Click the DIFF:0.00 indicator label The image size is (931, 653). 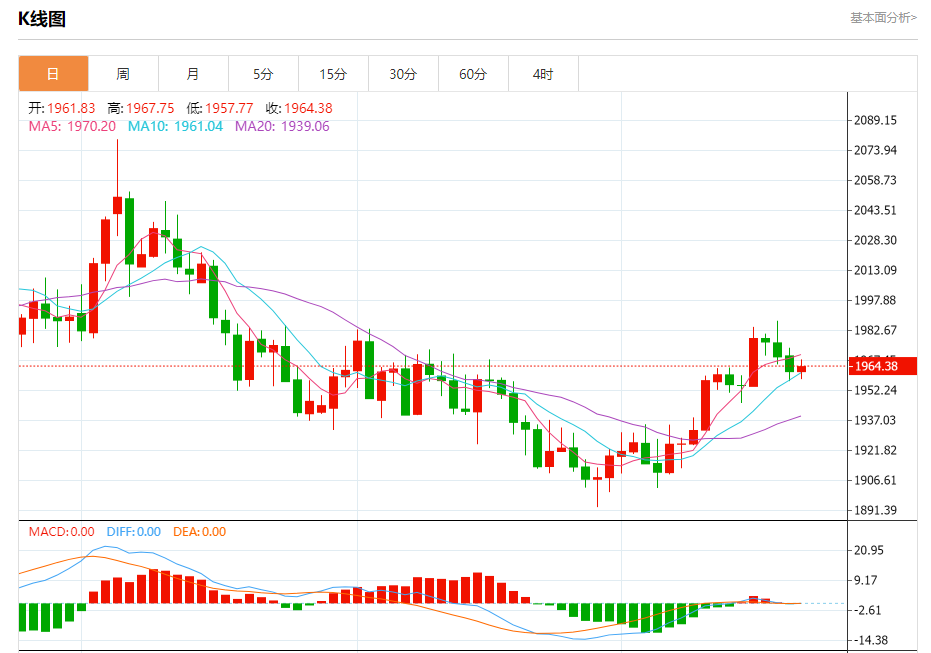pyautogui.click(x=134, y=531)
